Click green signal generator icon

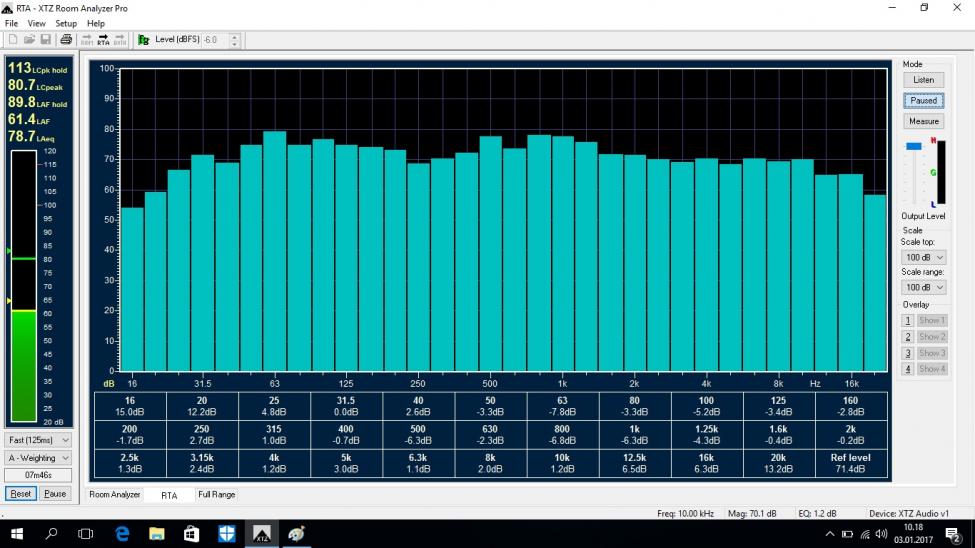[x=144, y=40]
